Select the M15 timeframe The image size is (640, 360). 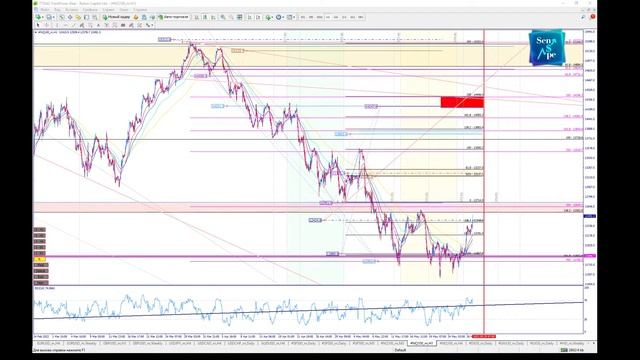pyautogui.click(x=320, y=17)
